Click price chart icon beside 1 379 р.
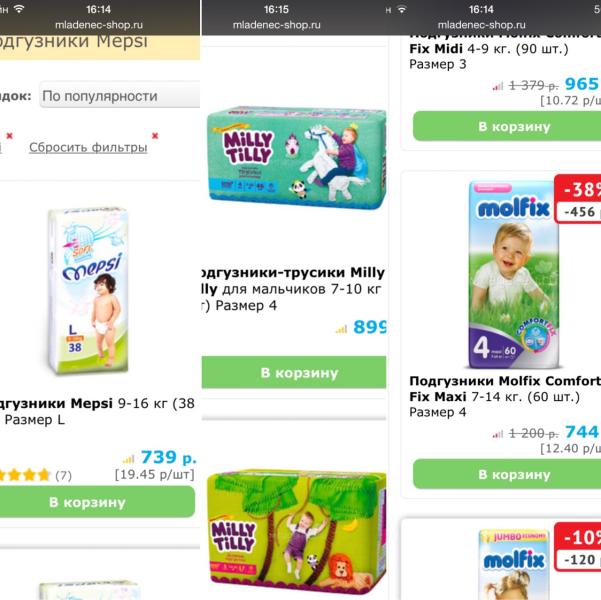This screenshot has width=601, height=600. (x=498, y=86)
